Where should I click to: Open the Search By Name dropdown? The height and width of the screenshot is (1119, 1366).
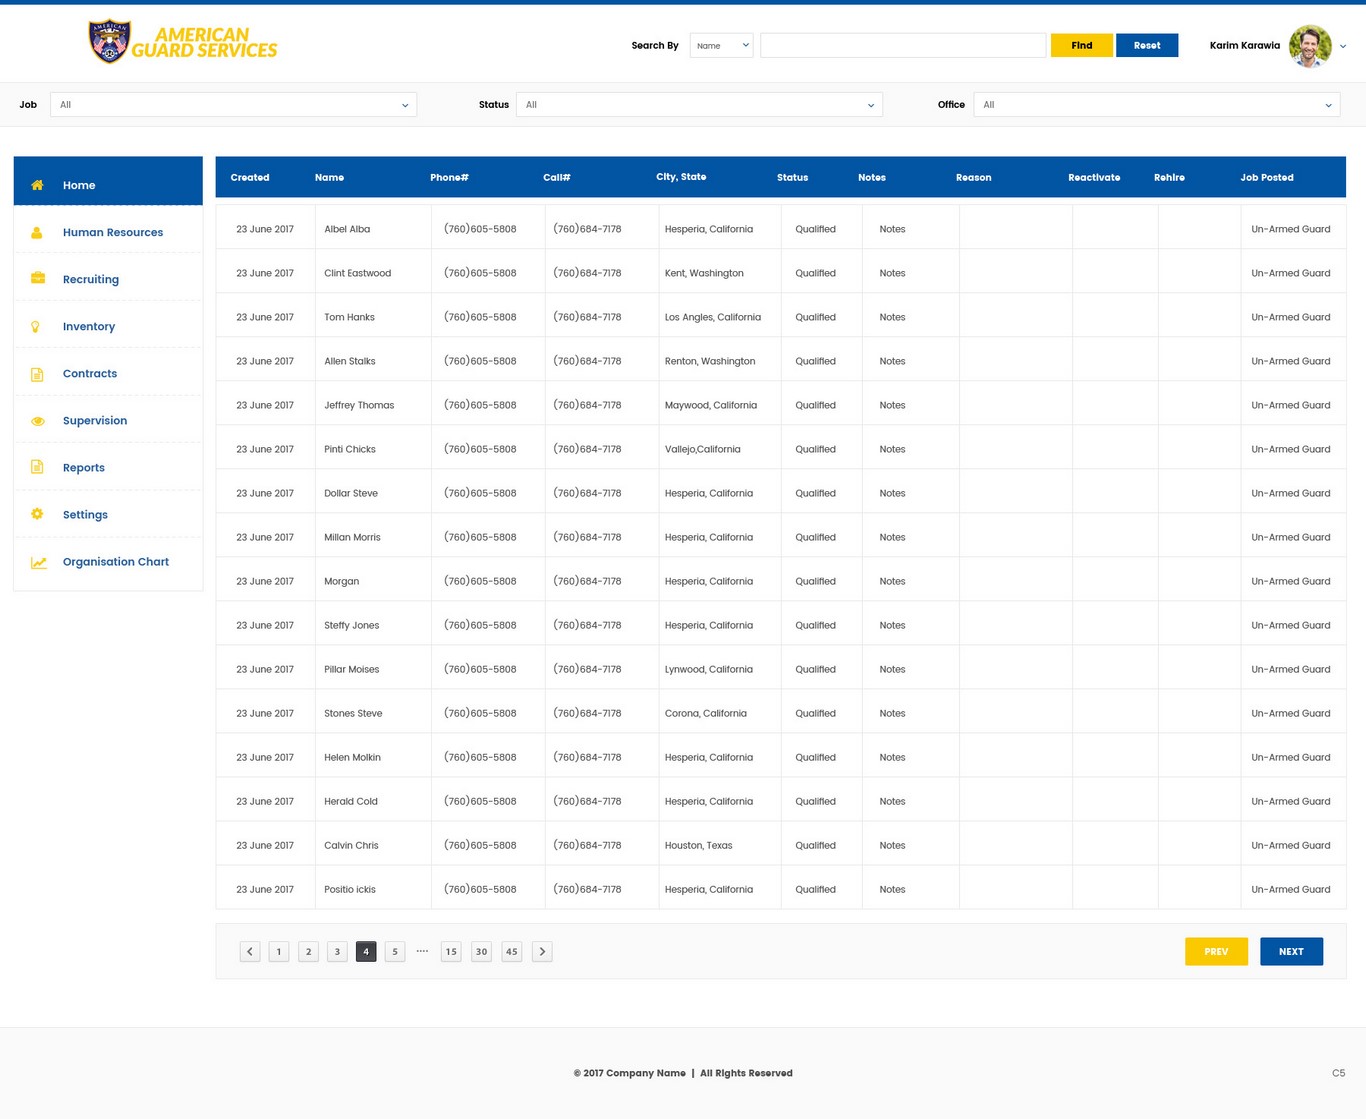pos(721,45)
